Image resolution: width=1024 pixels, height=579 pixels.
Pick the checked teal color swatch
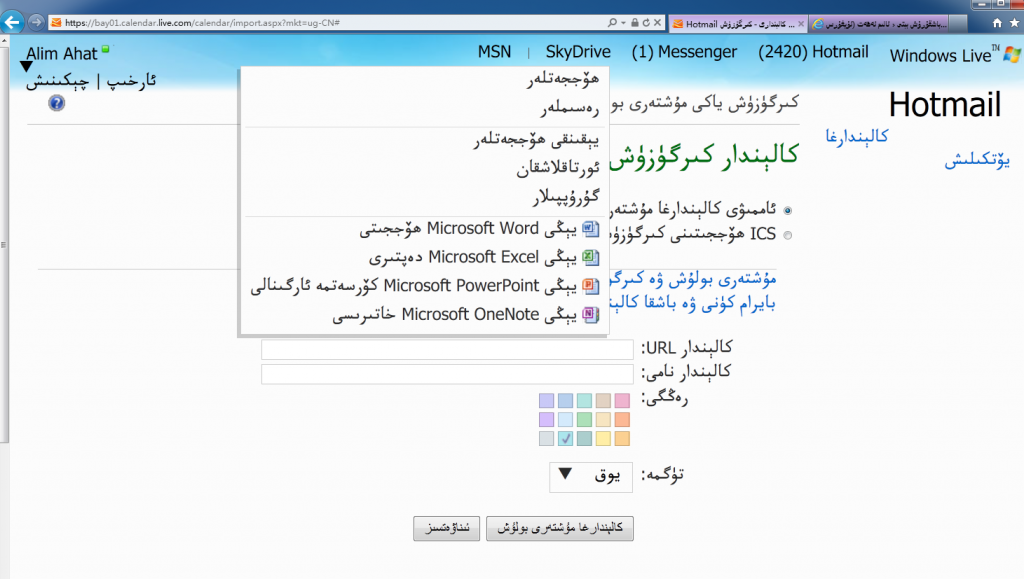(x=566, y=438)
